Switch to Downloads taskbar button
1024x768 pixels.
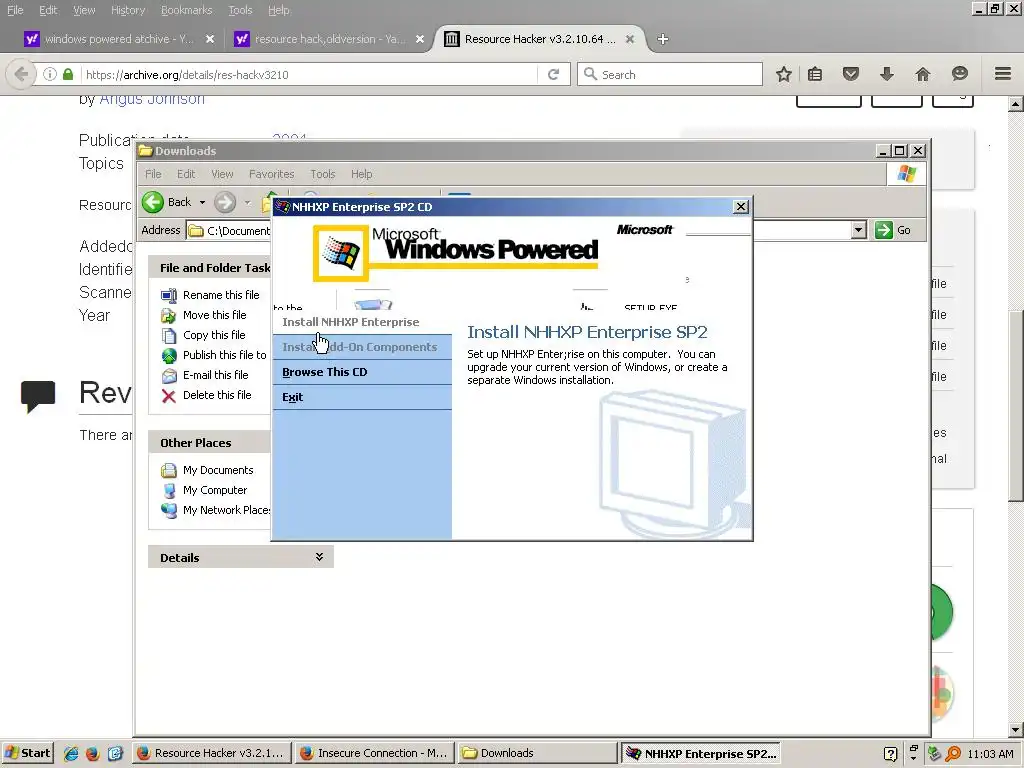tap(537, 753)
